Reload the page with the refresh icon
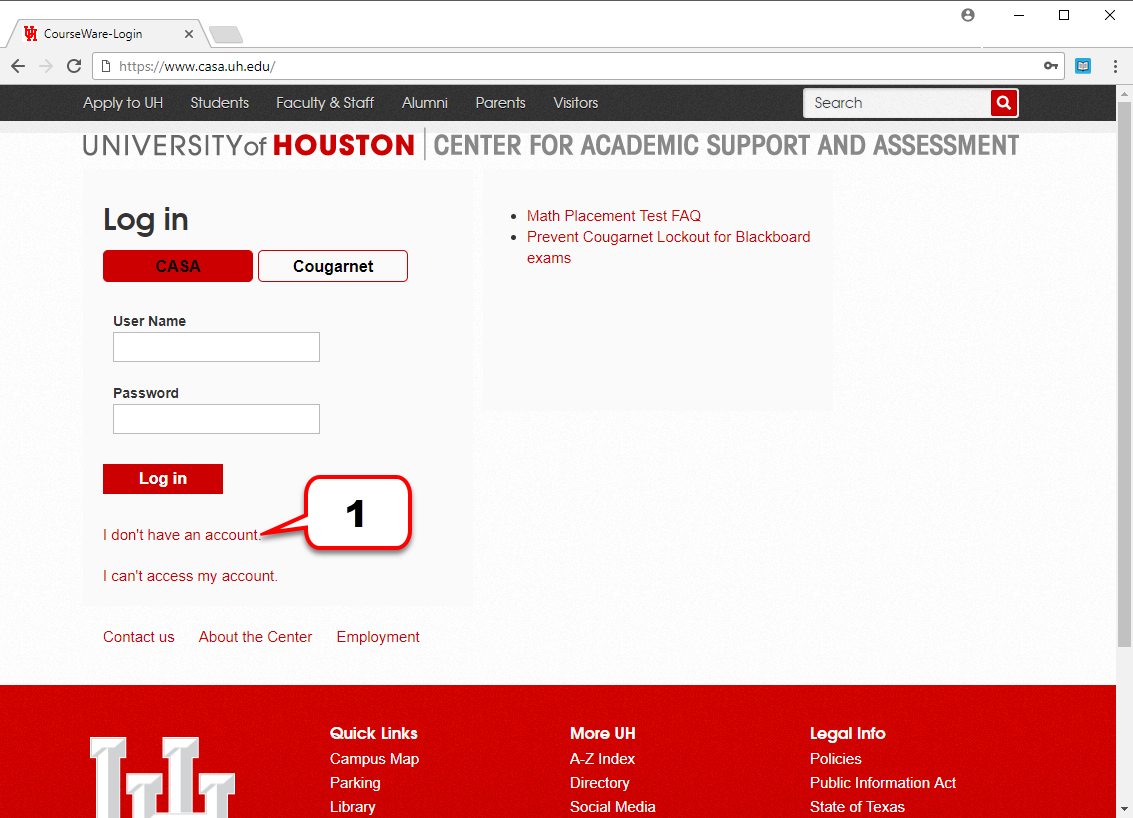 [x=74, y=66]
